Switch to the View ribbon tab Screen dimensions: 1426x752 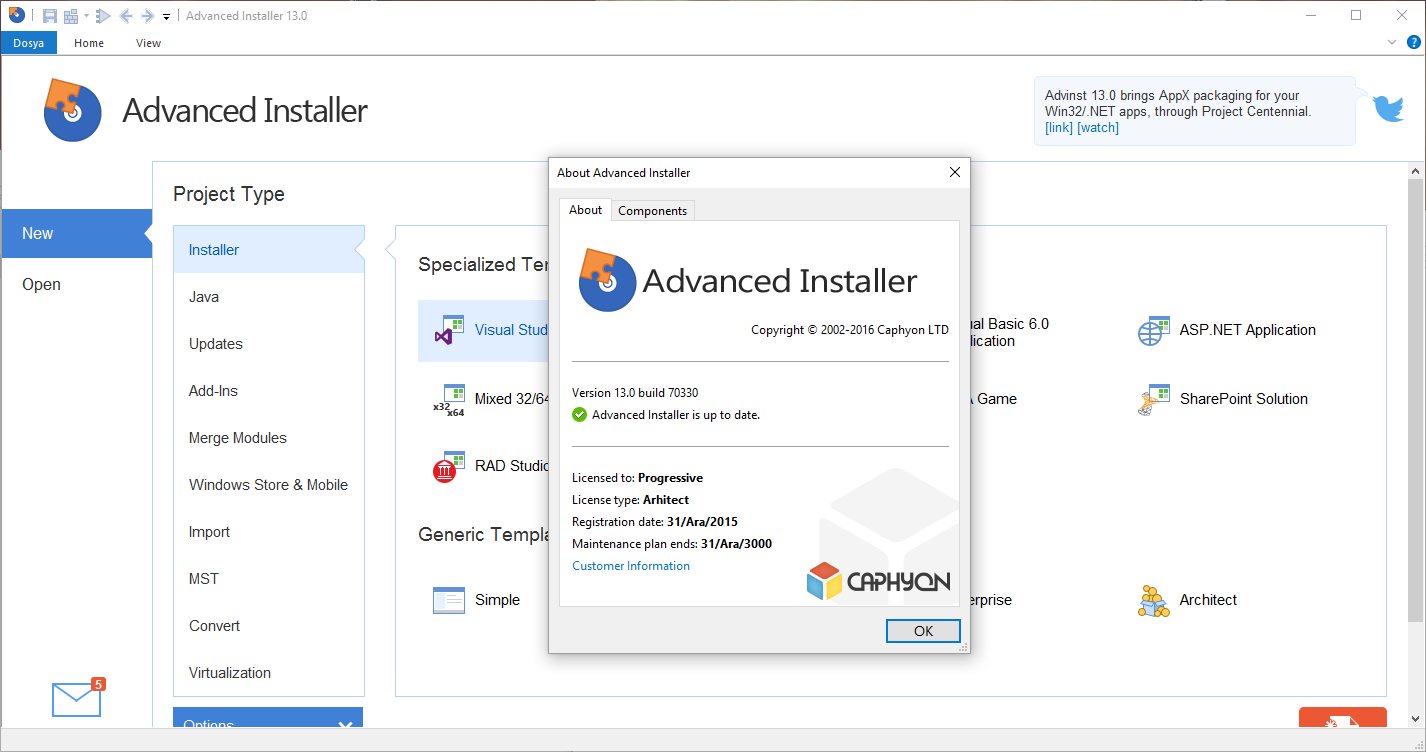tap(148, 43)
